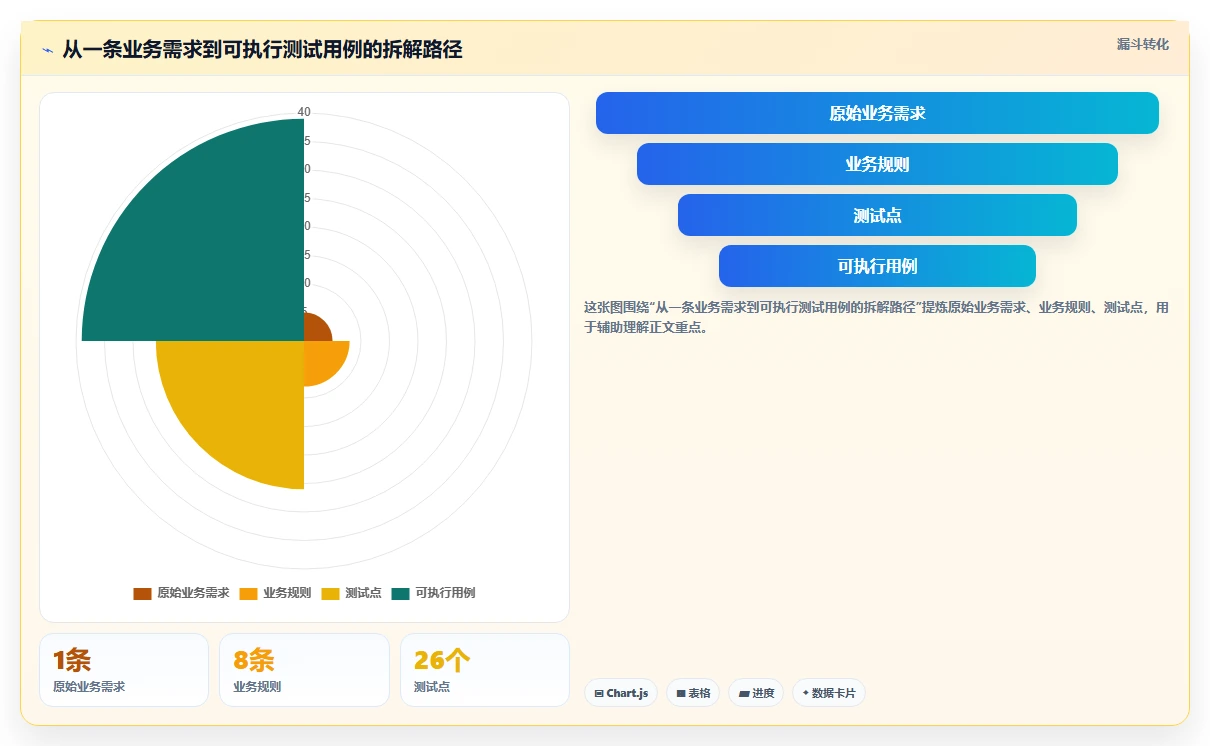Viewport: 1210px width, 746px height.
Task: Select the 测试点 funnel stage bar
Action: point(877,215)
